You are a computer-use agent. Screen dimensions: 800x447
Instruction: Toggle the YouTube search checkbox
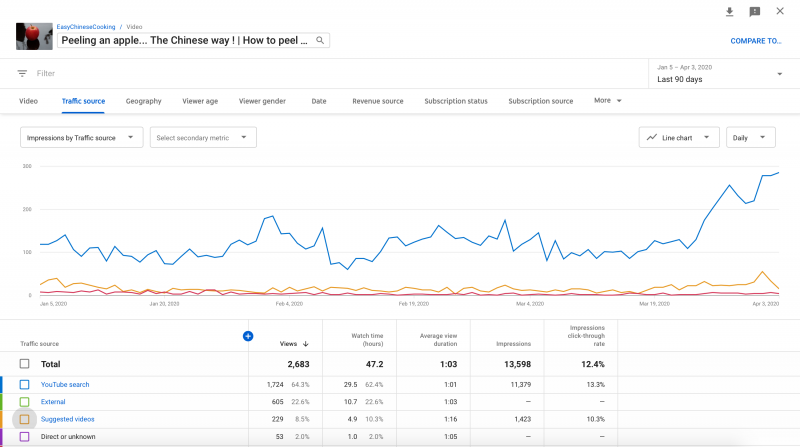[x=25, y=384]
